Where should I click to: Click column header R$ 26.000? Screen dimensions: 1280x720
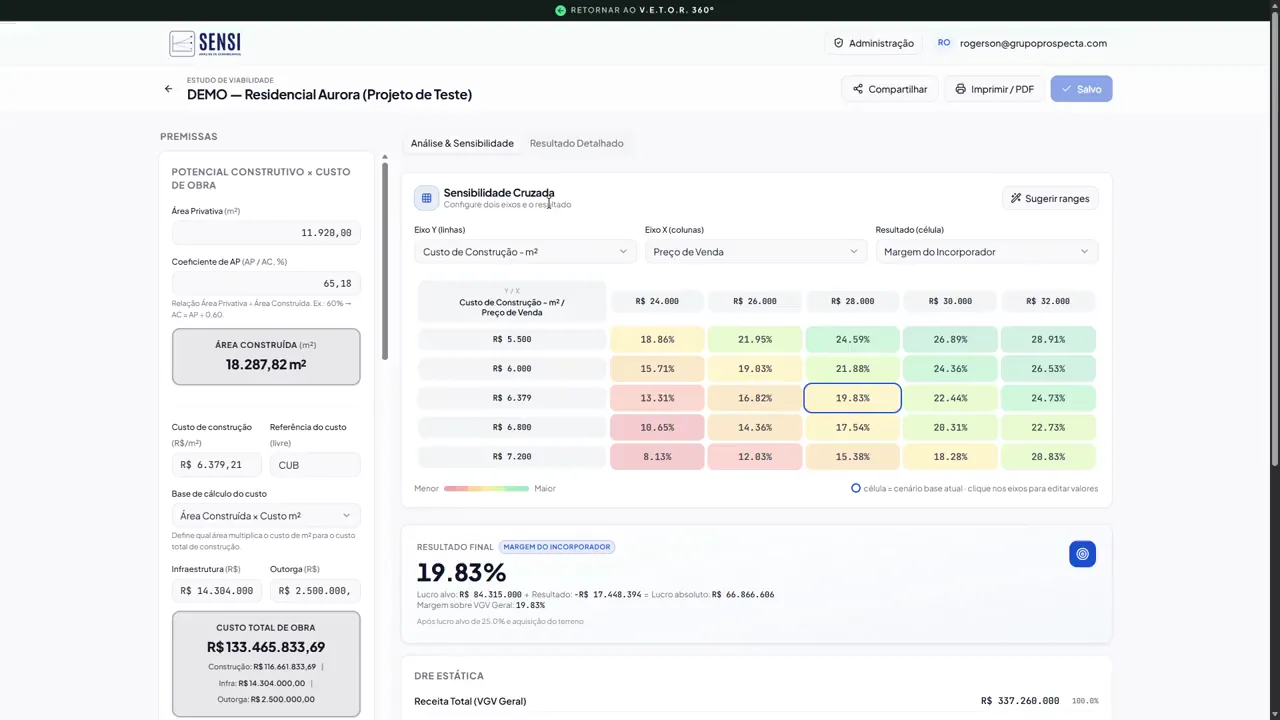click(755, 301)
